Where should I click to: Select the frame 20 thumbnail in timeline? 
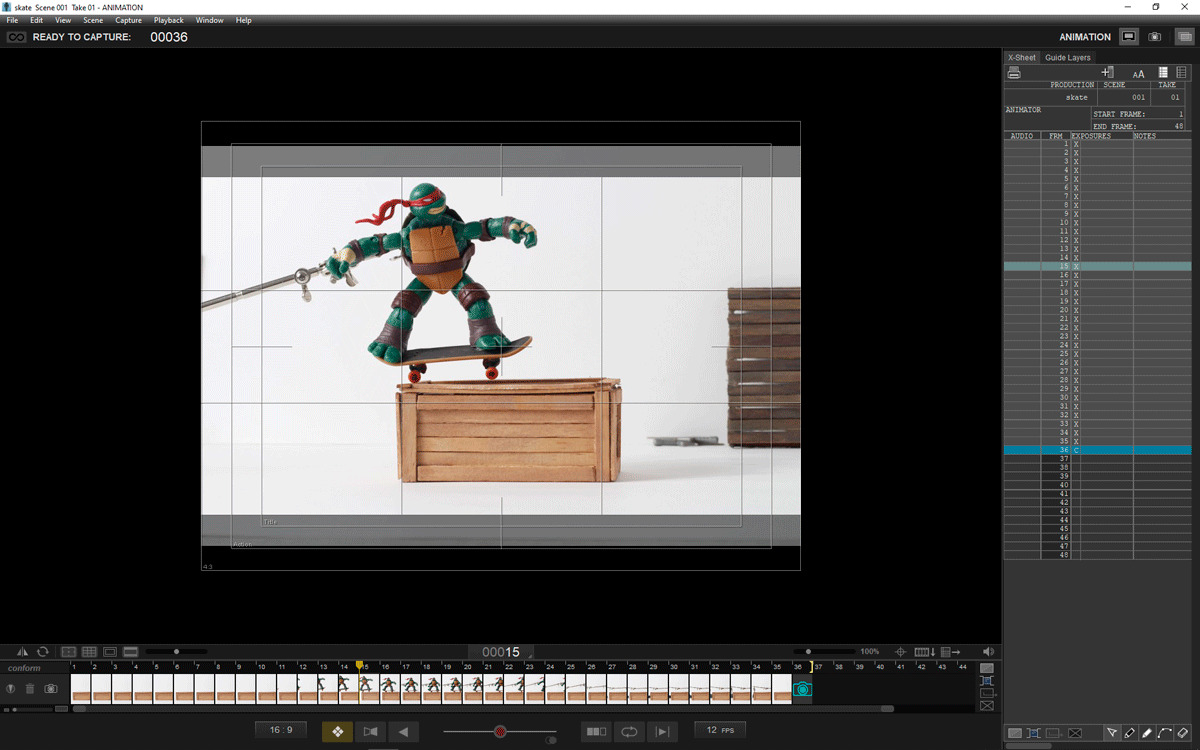point(474,688)
